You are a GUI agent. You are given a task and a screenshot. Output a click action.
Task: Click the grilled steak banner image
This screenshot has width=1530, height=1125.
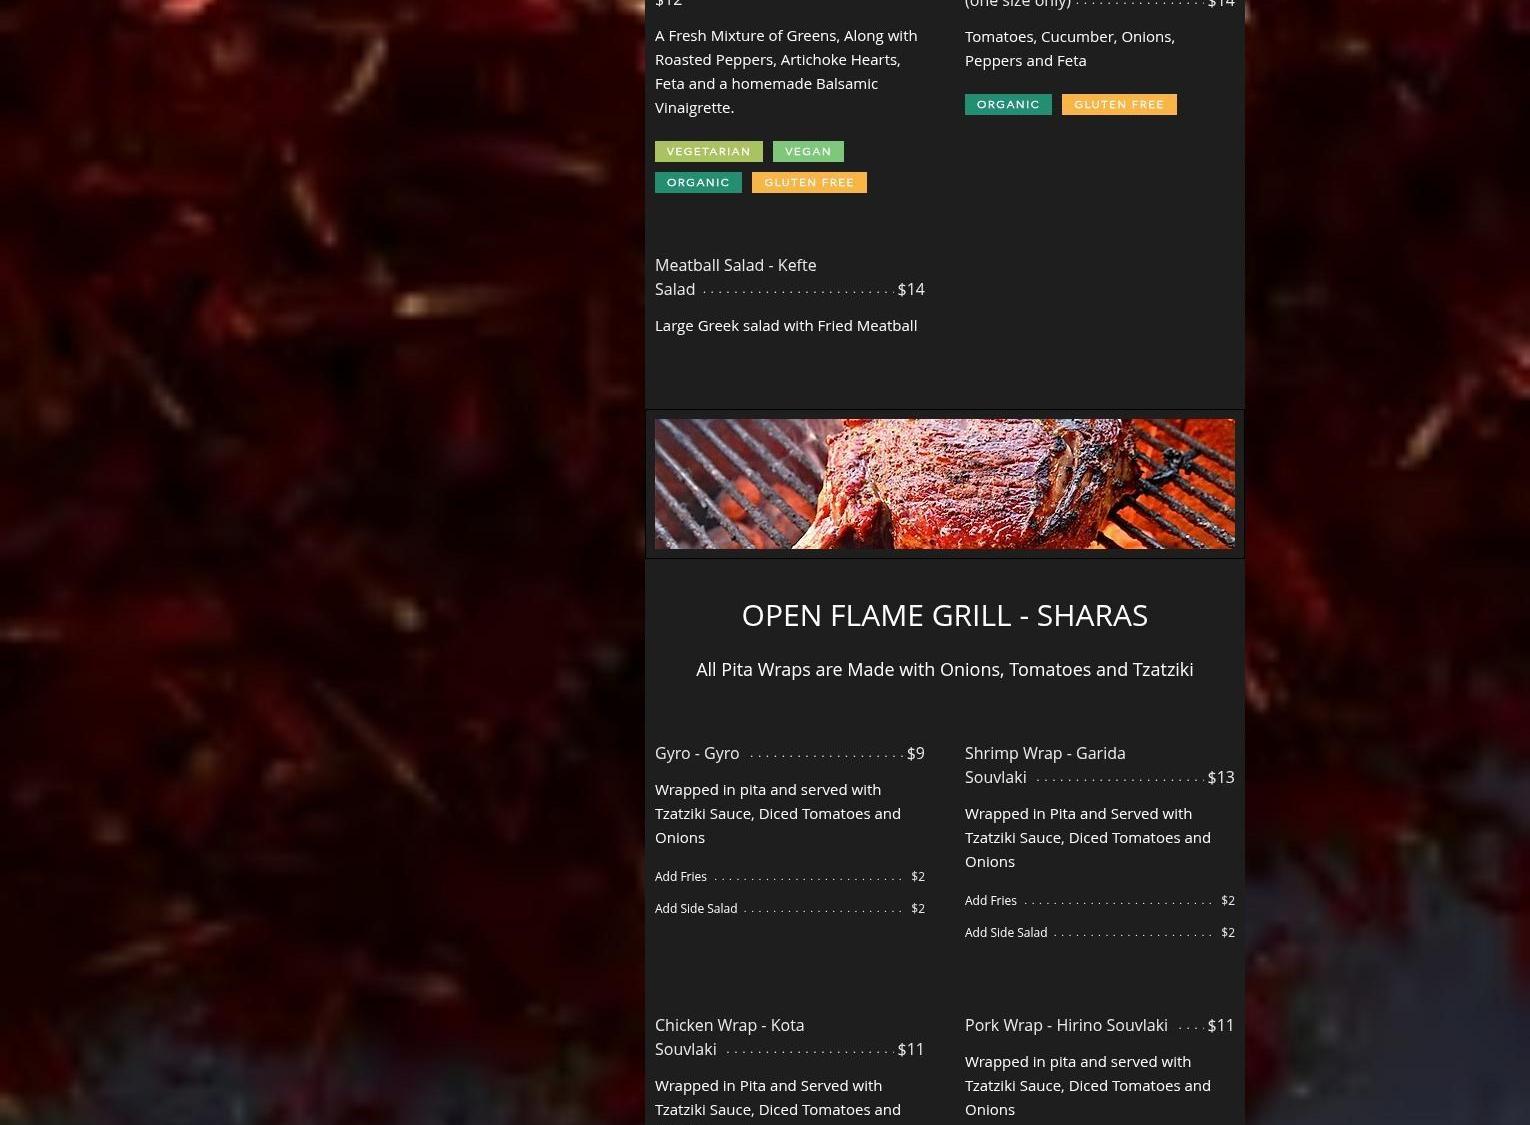coord(944,484)
